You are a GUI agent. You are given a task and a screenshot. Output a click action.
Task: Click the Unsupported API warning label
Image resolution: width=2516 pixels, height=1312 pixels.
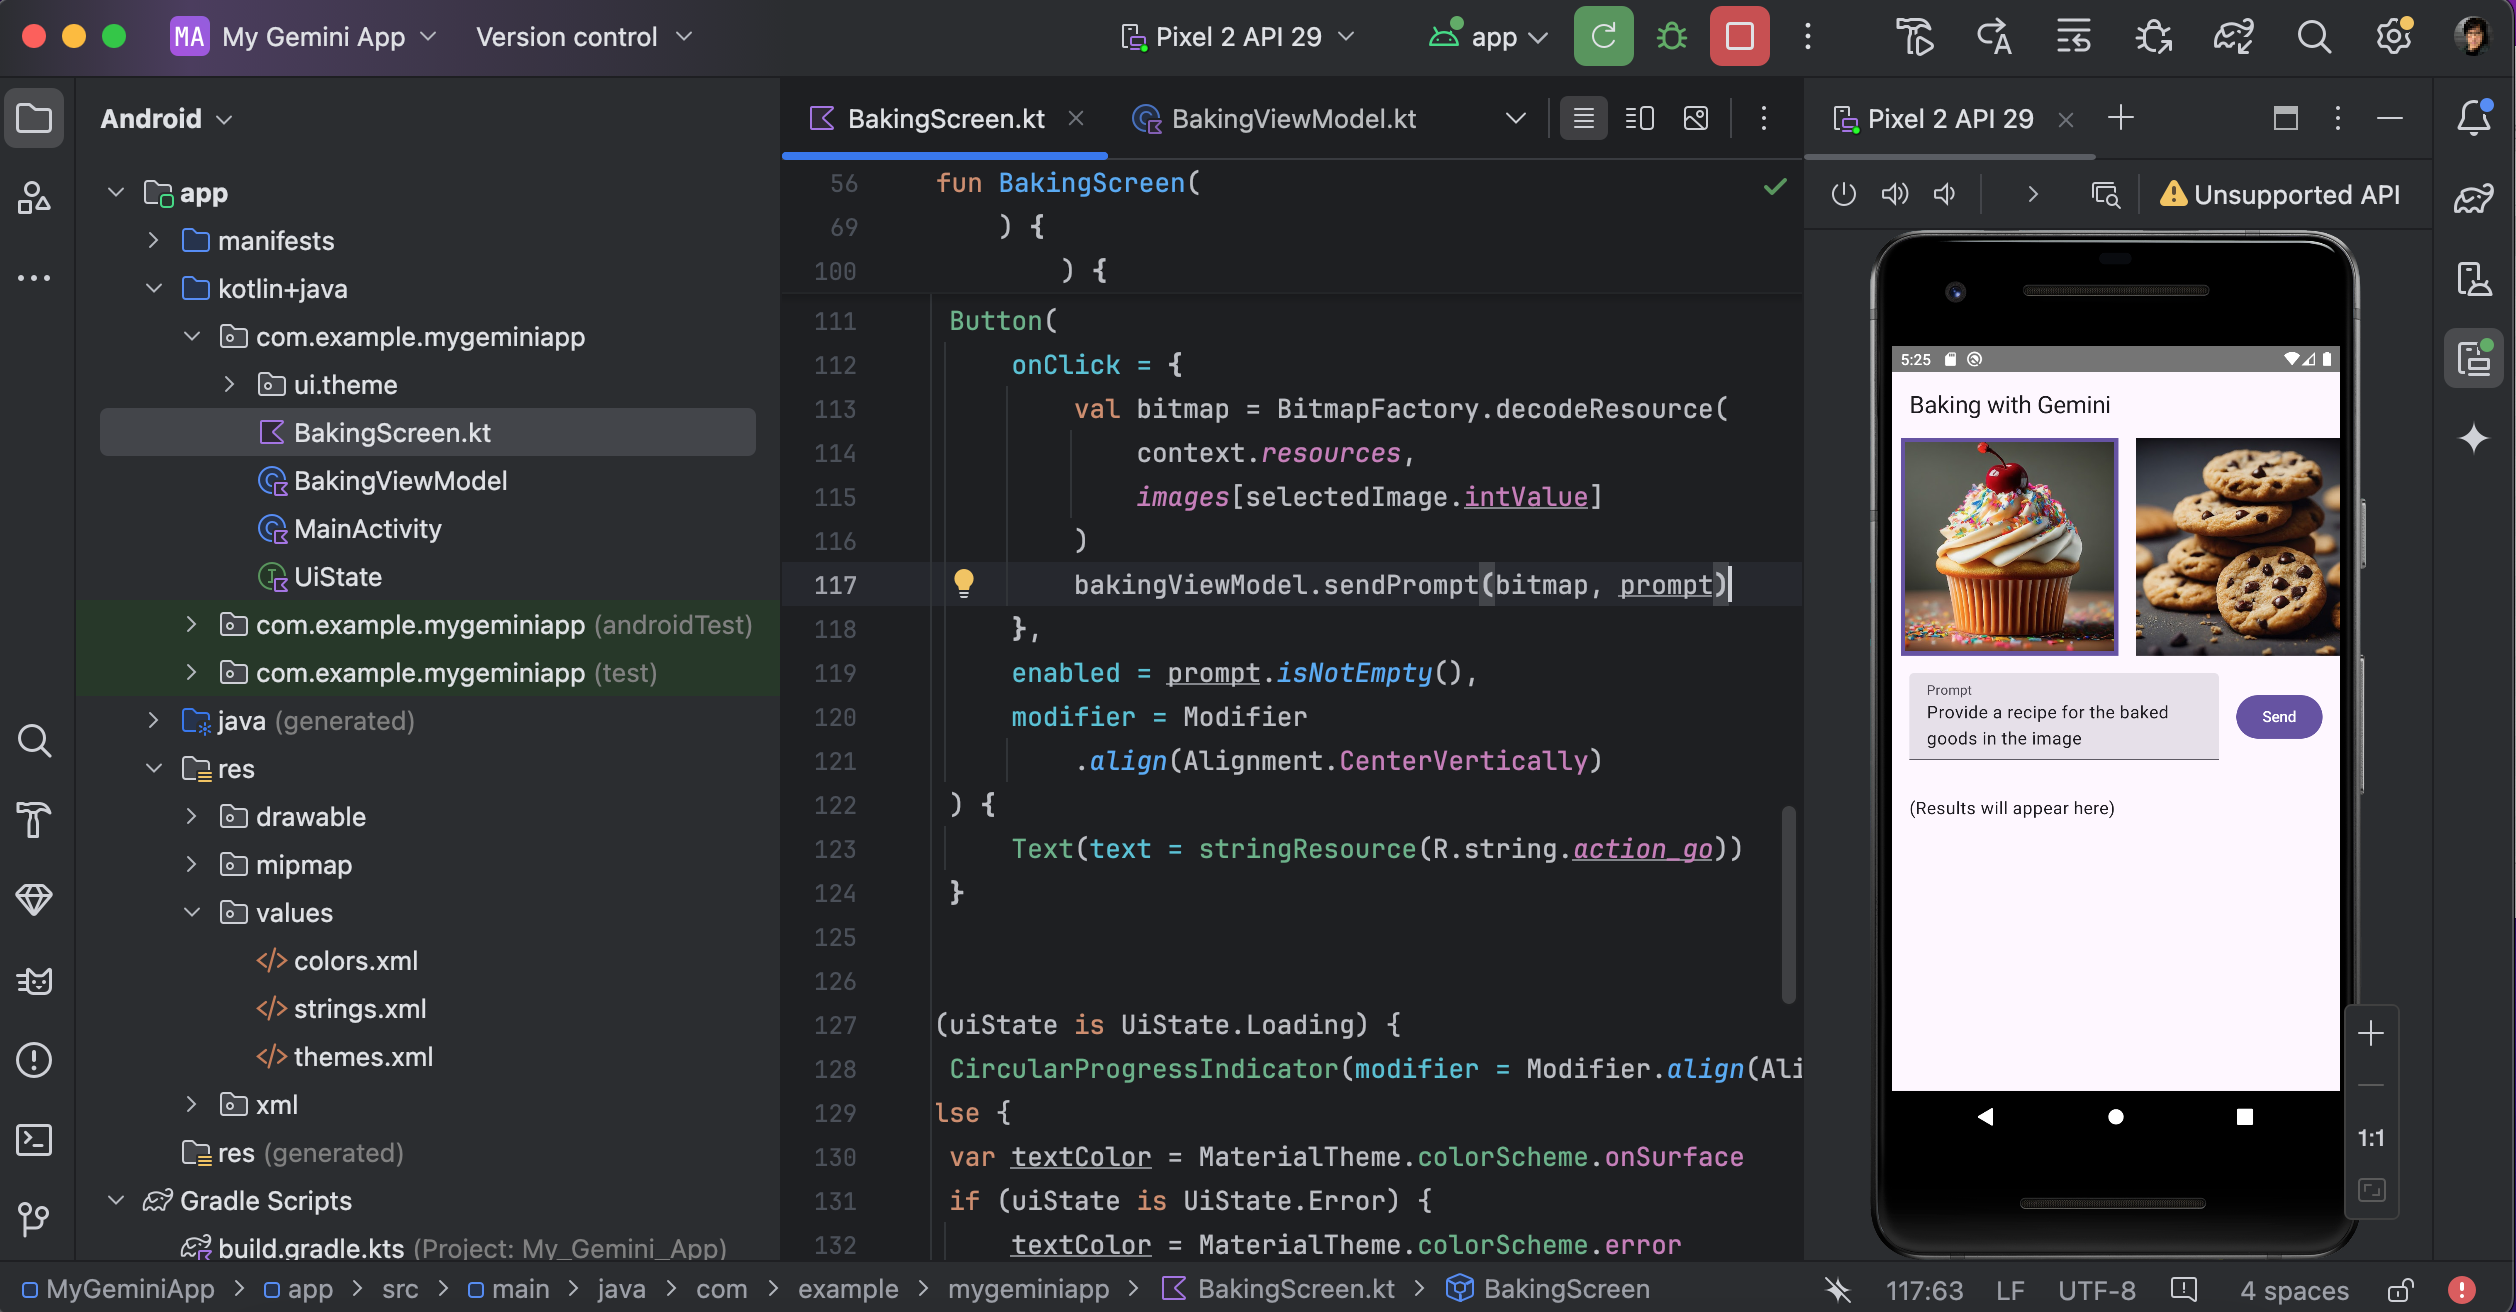[x=2279, y=194]
